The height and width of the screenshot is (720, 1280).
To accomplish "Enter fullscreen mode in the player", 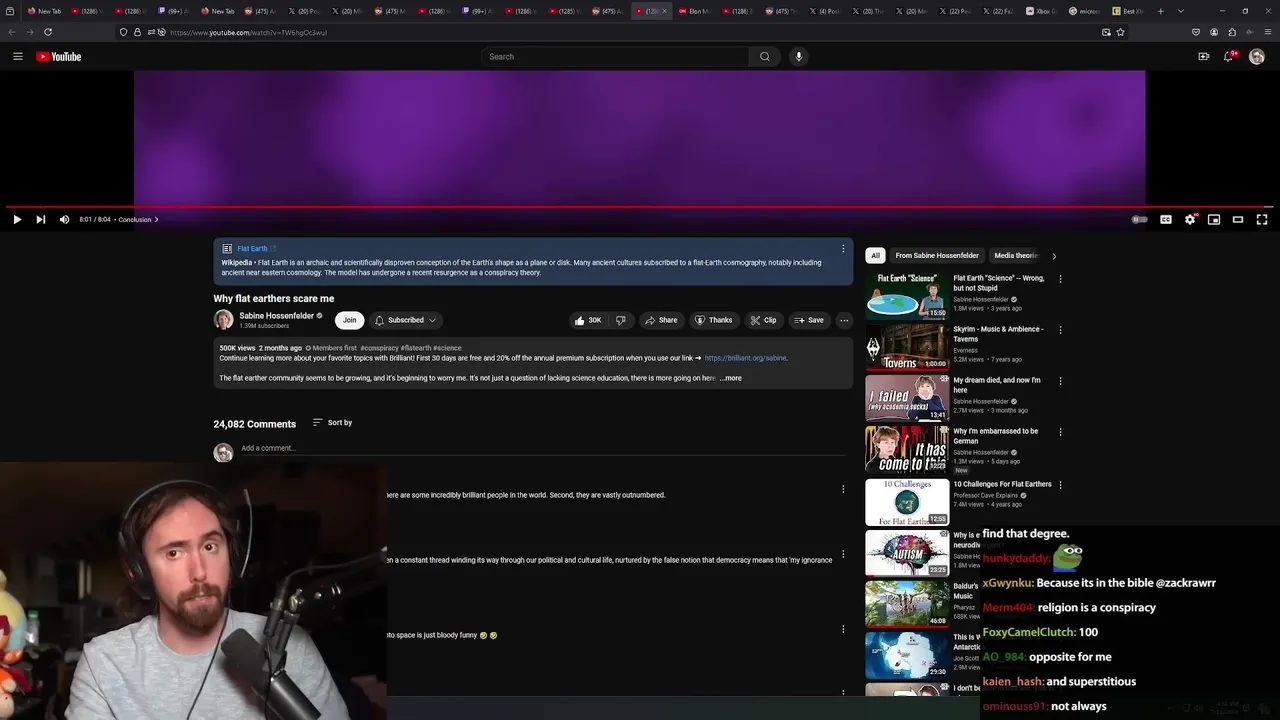I will tap(1262, 220).
